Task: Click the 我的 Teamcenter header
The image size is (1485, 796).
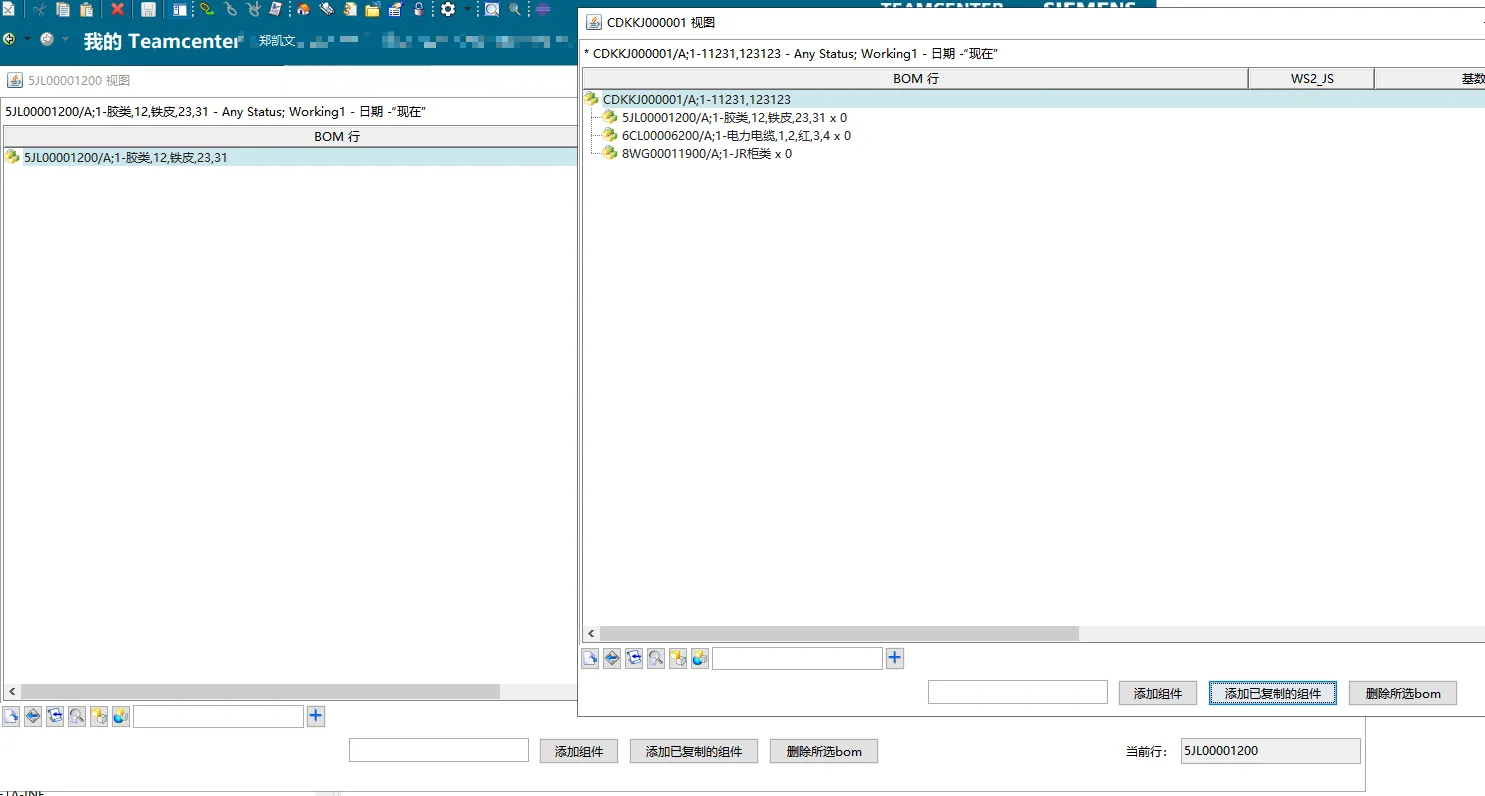Action: (160, 41)
